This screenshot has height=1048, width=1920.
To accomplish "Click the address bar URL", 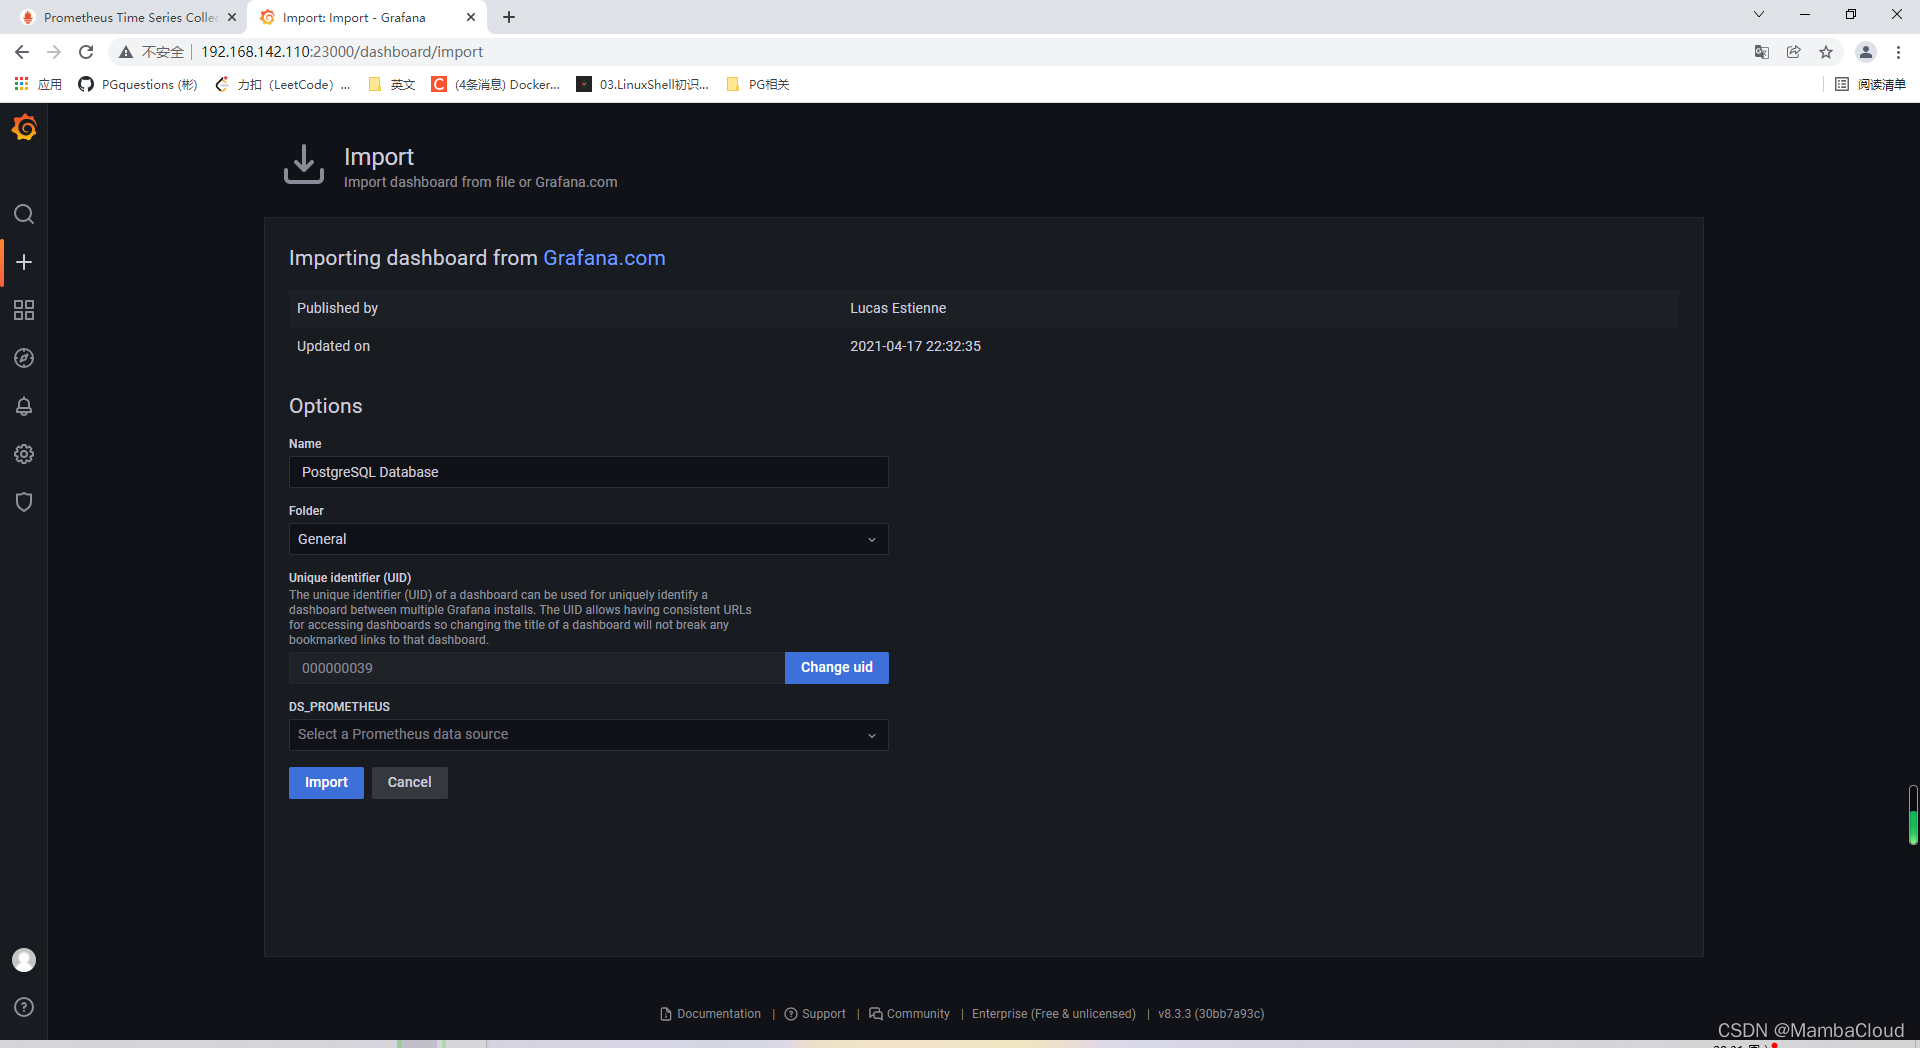I will point(342,52).
